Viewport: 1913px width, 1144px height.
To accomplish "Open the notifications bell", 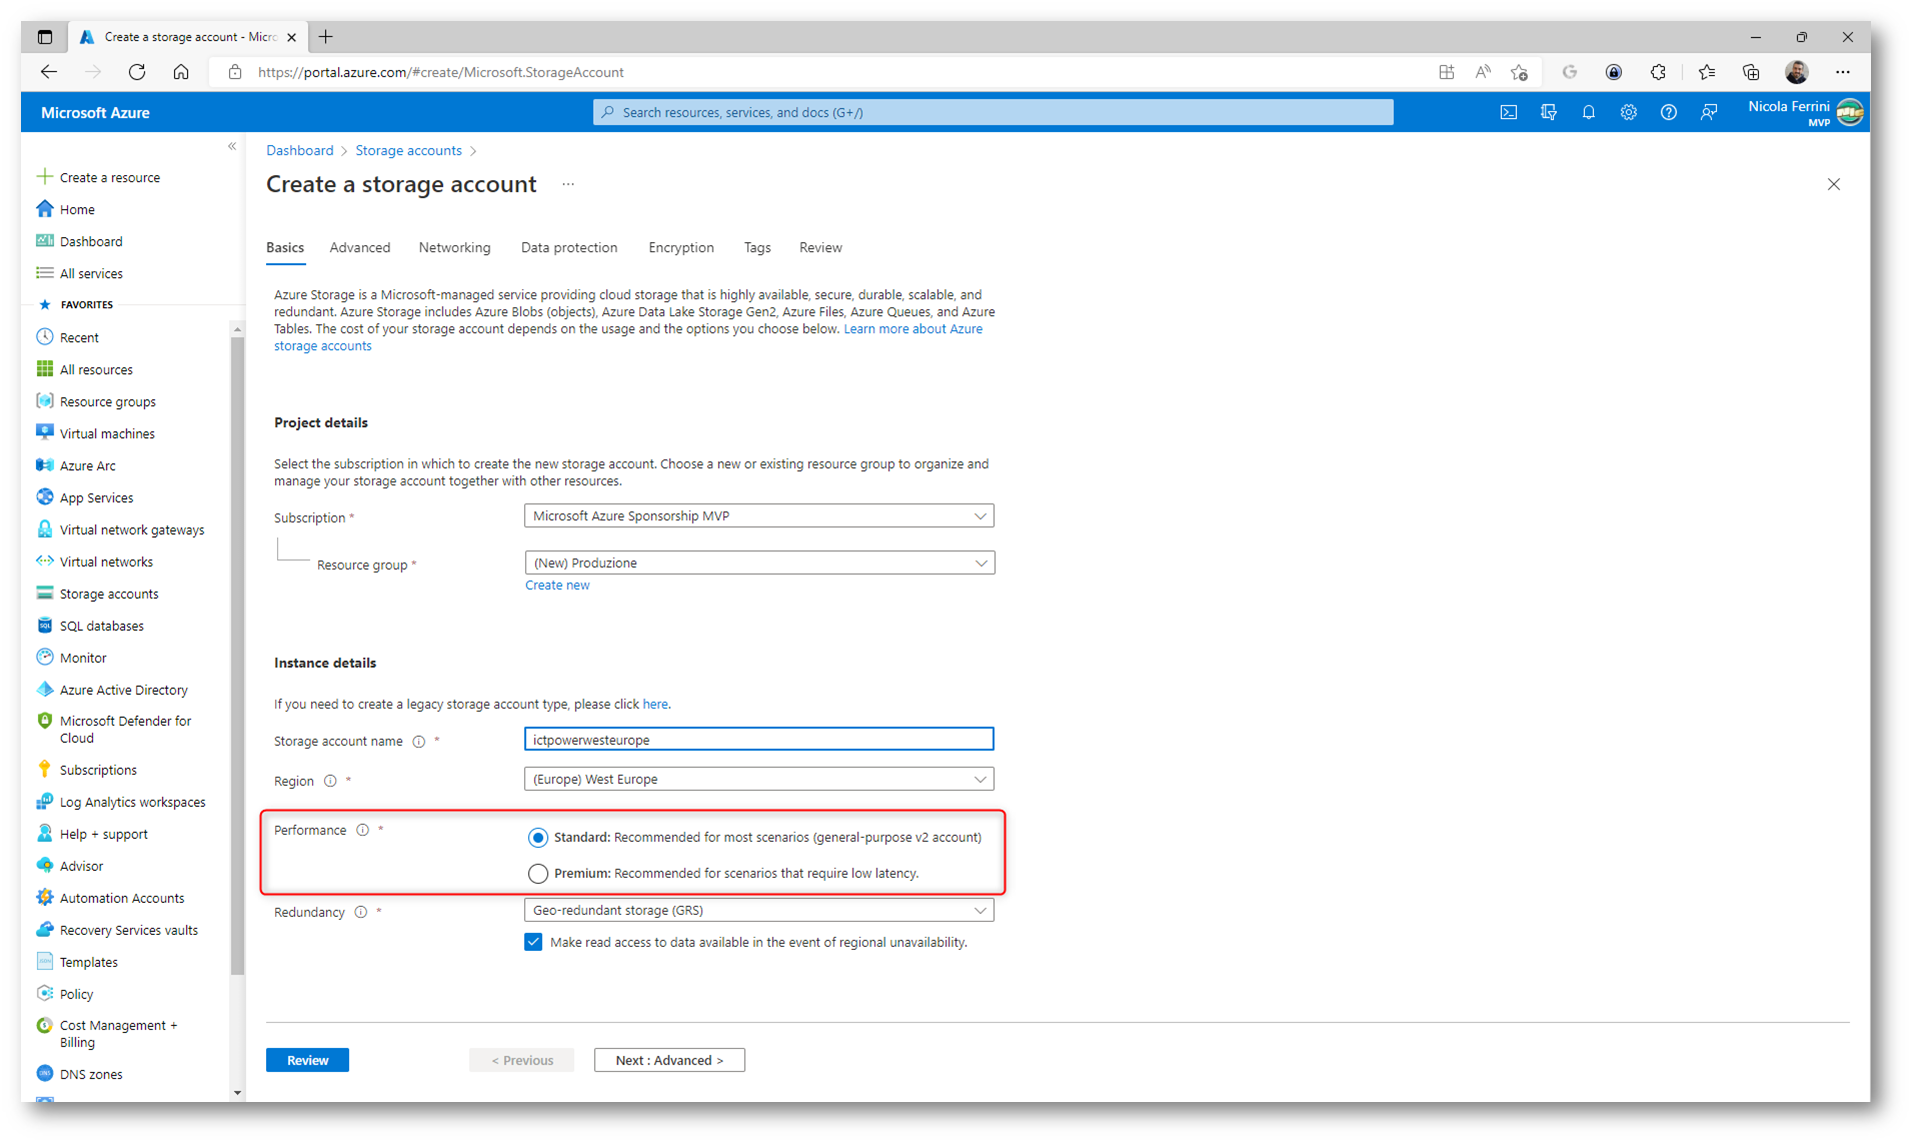I will pyautogui.click(x=1588, y=113).
